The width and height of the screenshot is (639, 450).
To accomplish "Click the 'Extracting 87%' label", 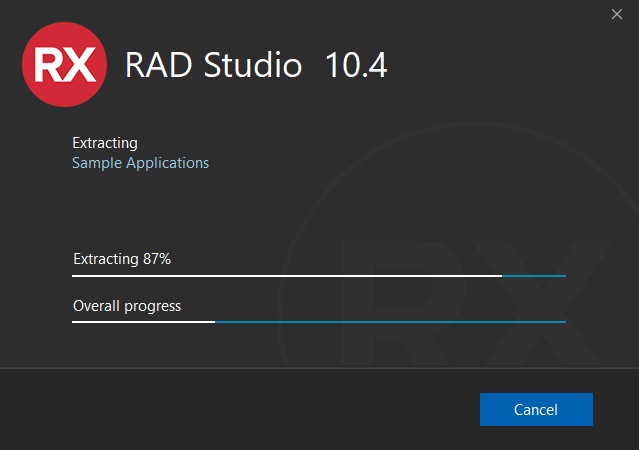I will [x=122, y=259].
